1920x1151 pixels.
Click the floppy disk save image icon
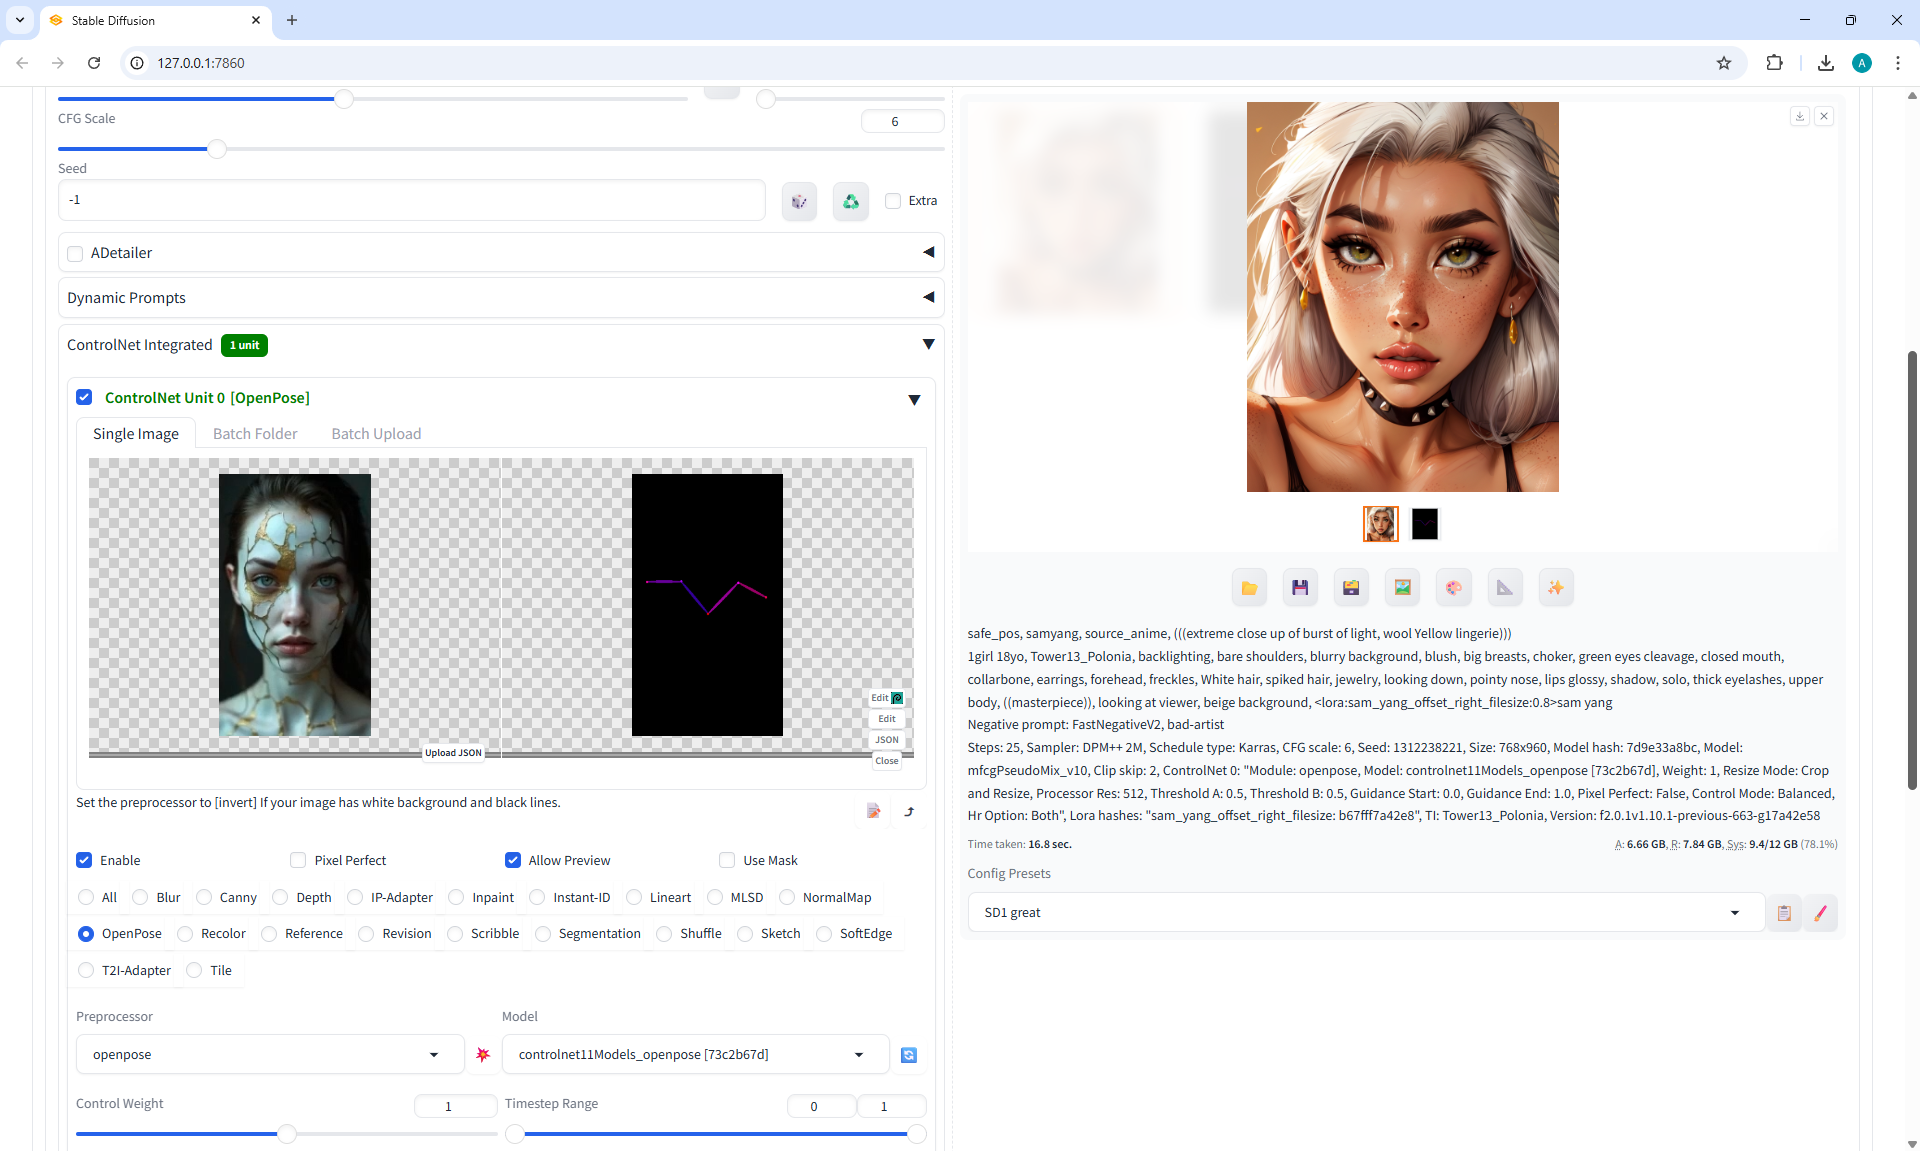(x=1300, y=588)
